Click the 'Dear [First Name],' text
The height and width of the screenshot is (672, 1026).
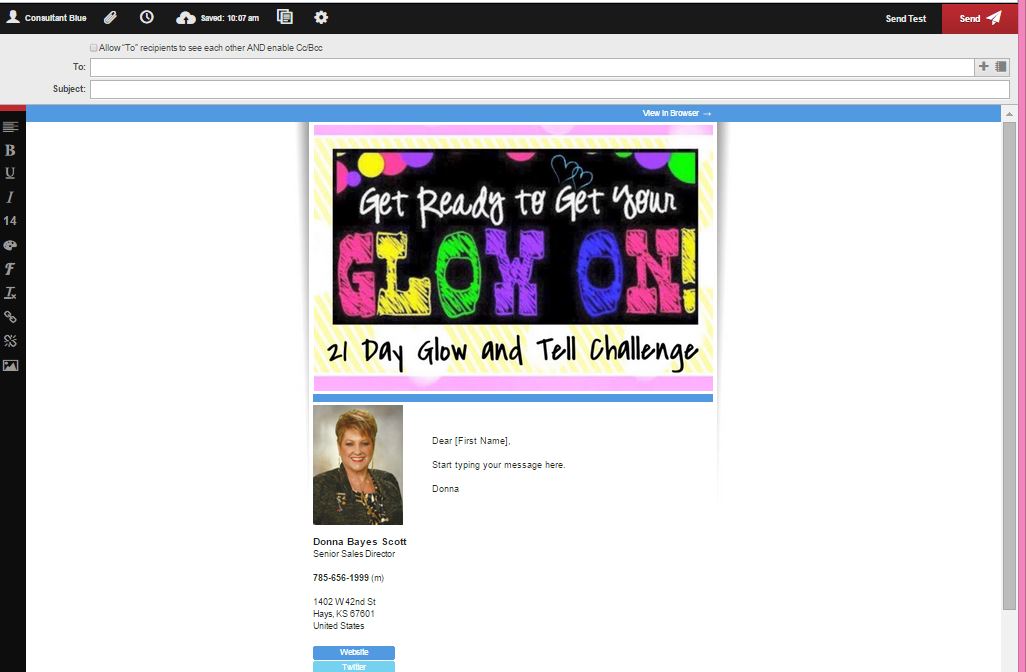(471, 441)
